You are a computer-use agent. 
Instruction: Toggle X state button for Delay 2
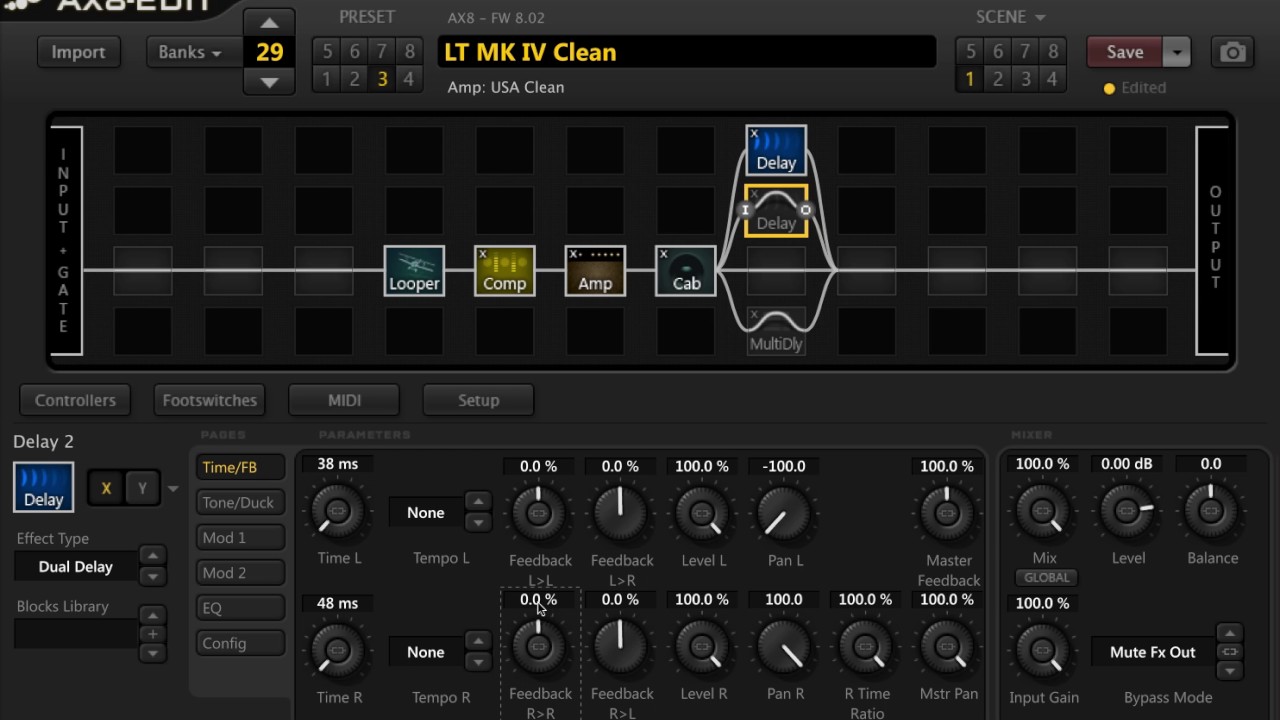106,488
